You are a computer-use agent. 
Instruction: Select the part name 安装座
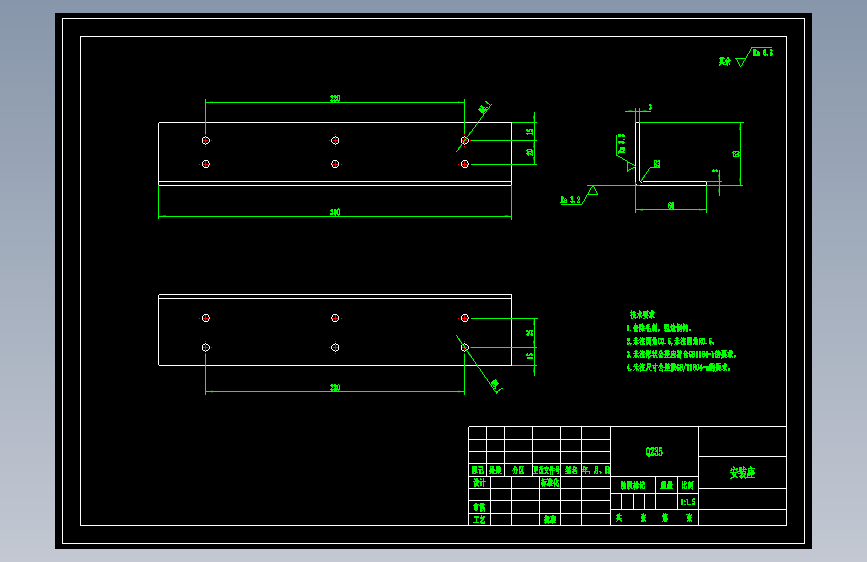[x=742, y=473]
